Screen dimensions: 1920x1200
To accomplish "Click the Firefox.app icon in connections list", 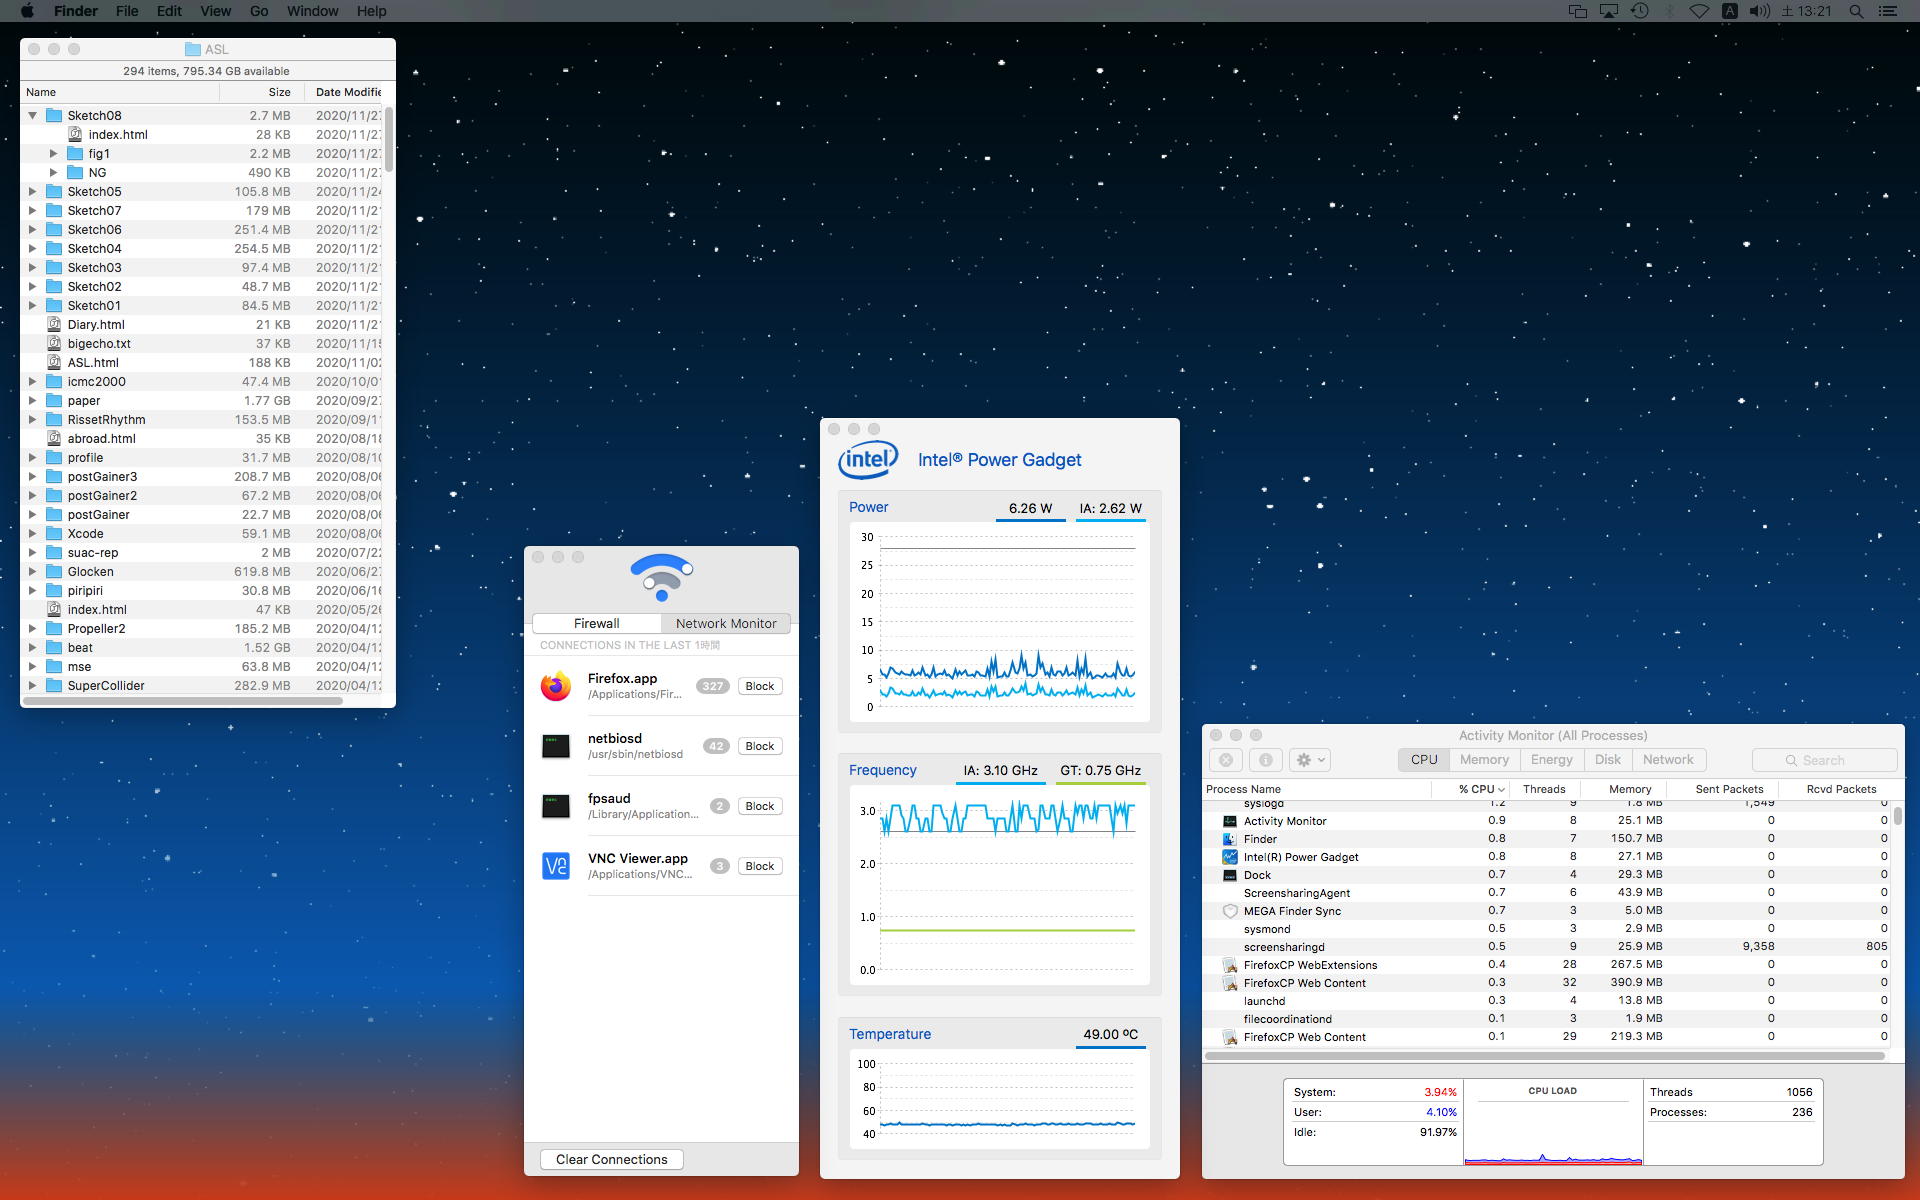I will tap(556, 686).
